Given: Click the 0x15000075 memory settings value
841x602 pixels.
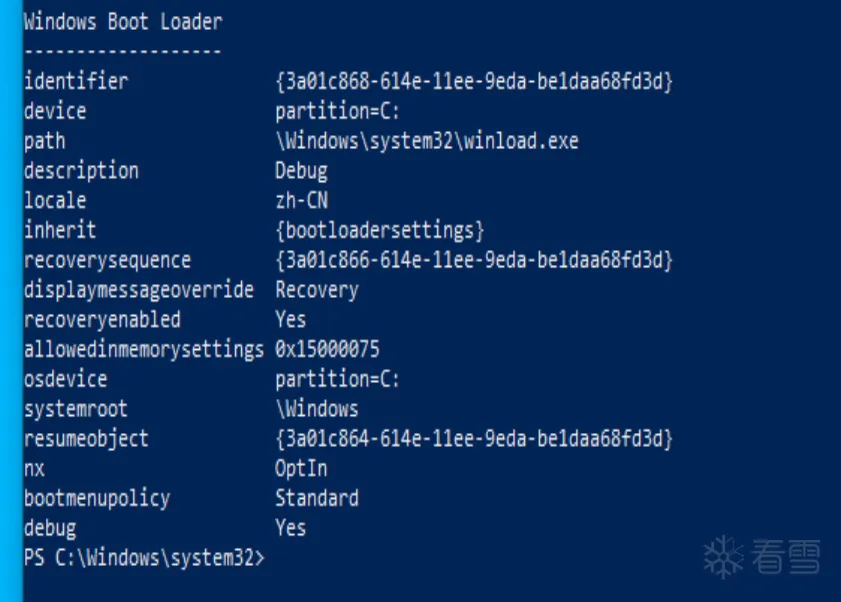Looking at the screenshot, I should tap(327, 349).
